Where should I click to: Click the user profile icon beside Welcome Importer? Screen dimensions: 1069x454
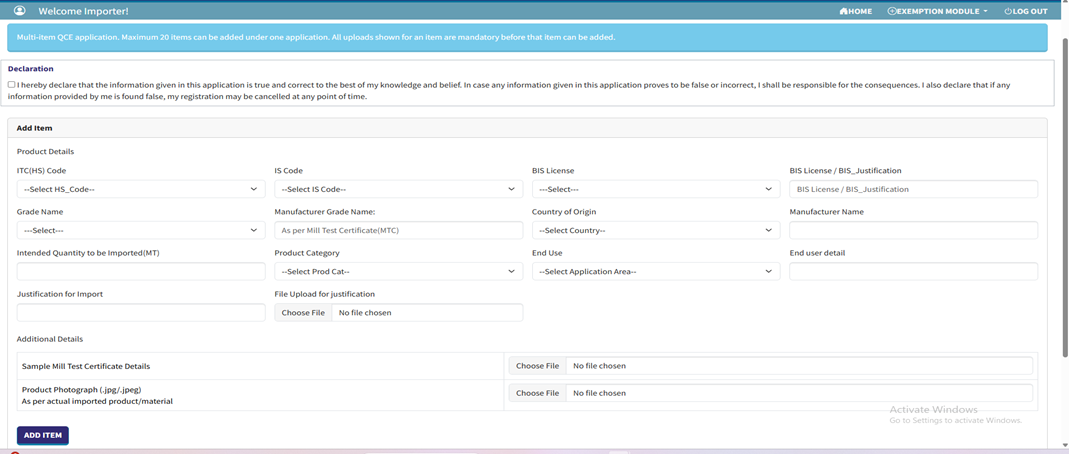coord(19,11)
